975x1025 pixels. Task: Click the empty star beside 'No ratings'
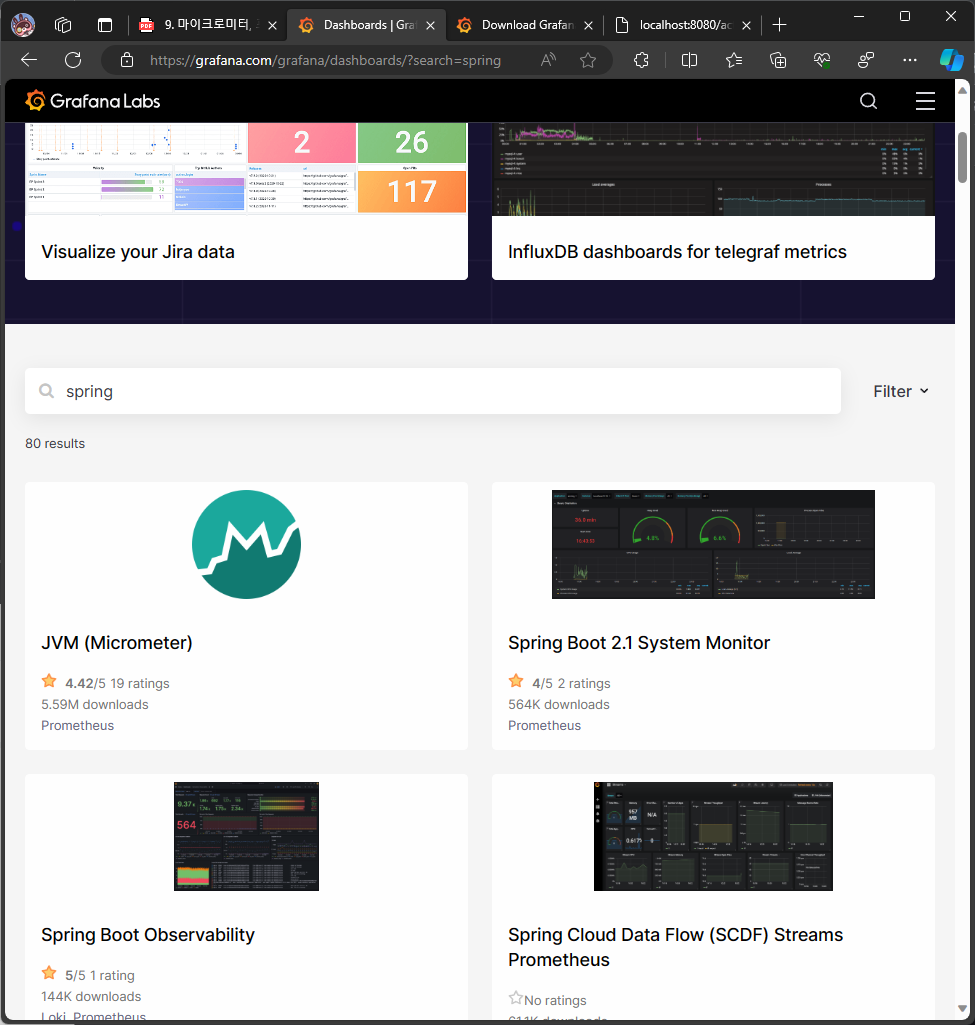516,998
